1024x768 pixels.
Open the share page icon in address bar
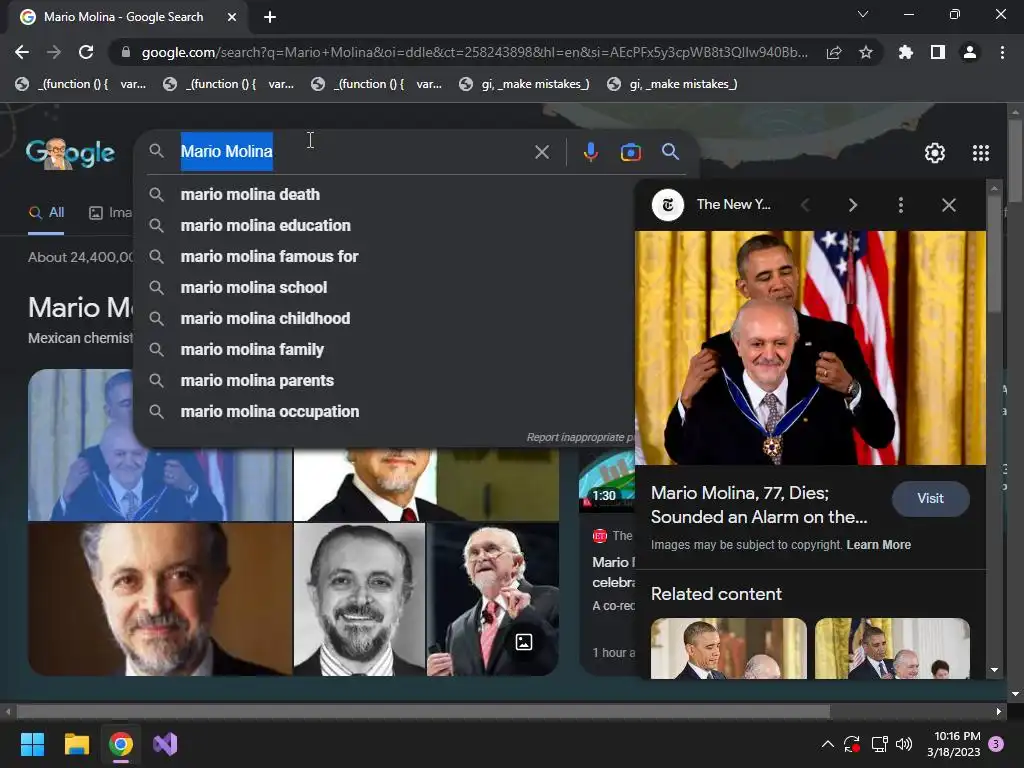pyautogui.click(x=834, y=52)
